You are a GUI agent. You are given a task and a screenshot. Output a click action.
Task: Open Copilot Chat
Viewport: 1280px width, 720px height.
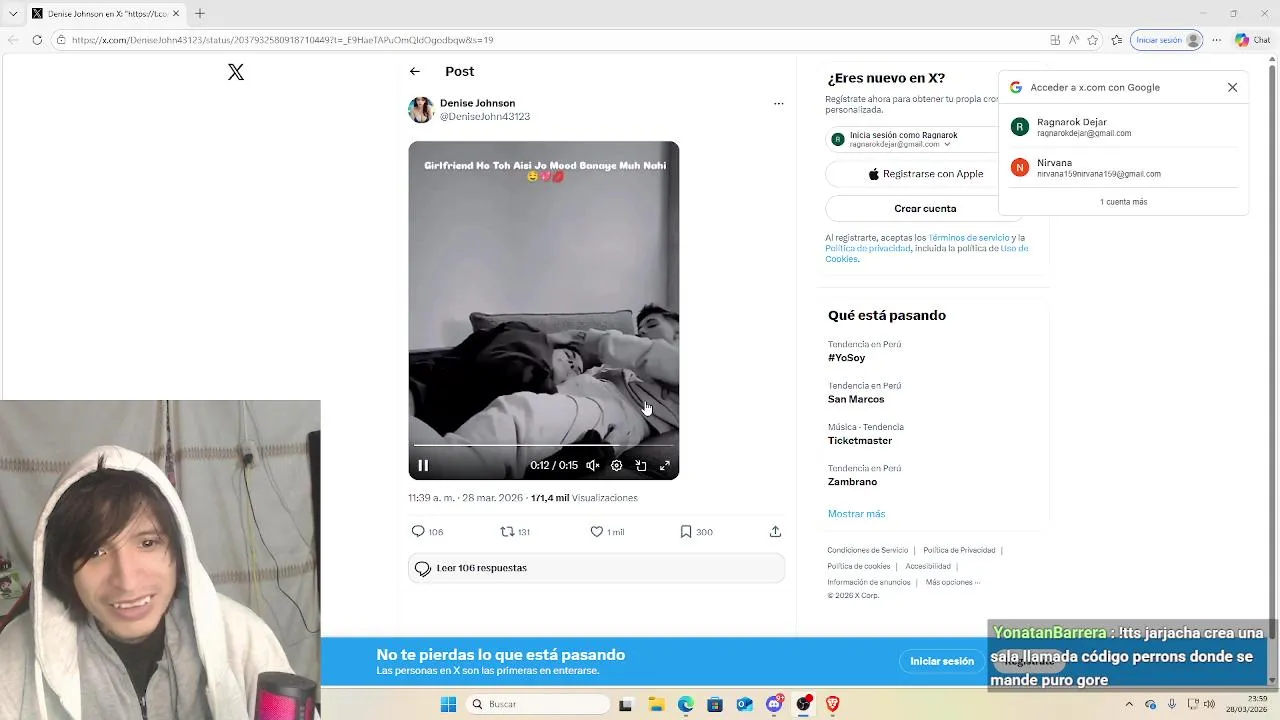[x=1253, y=40]
